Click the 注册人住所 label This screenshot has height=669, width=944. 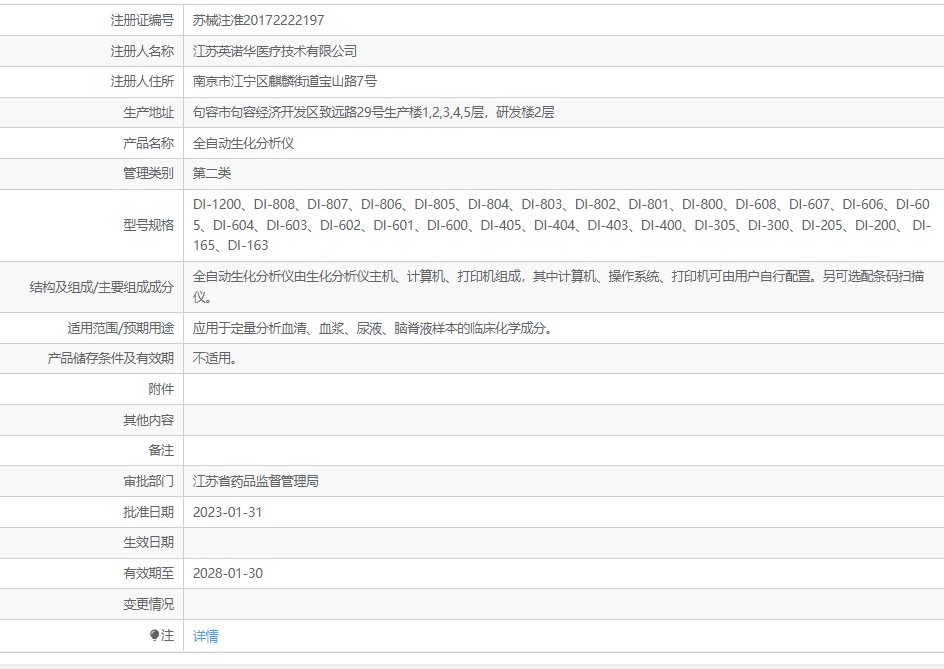(142, 81)
